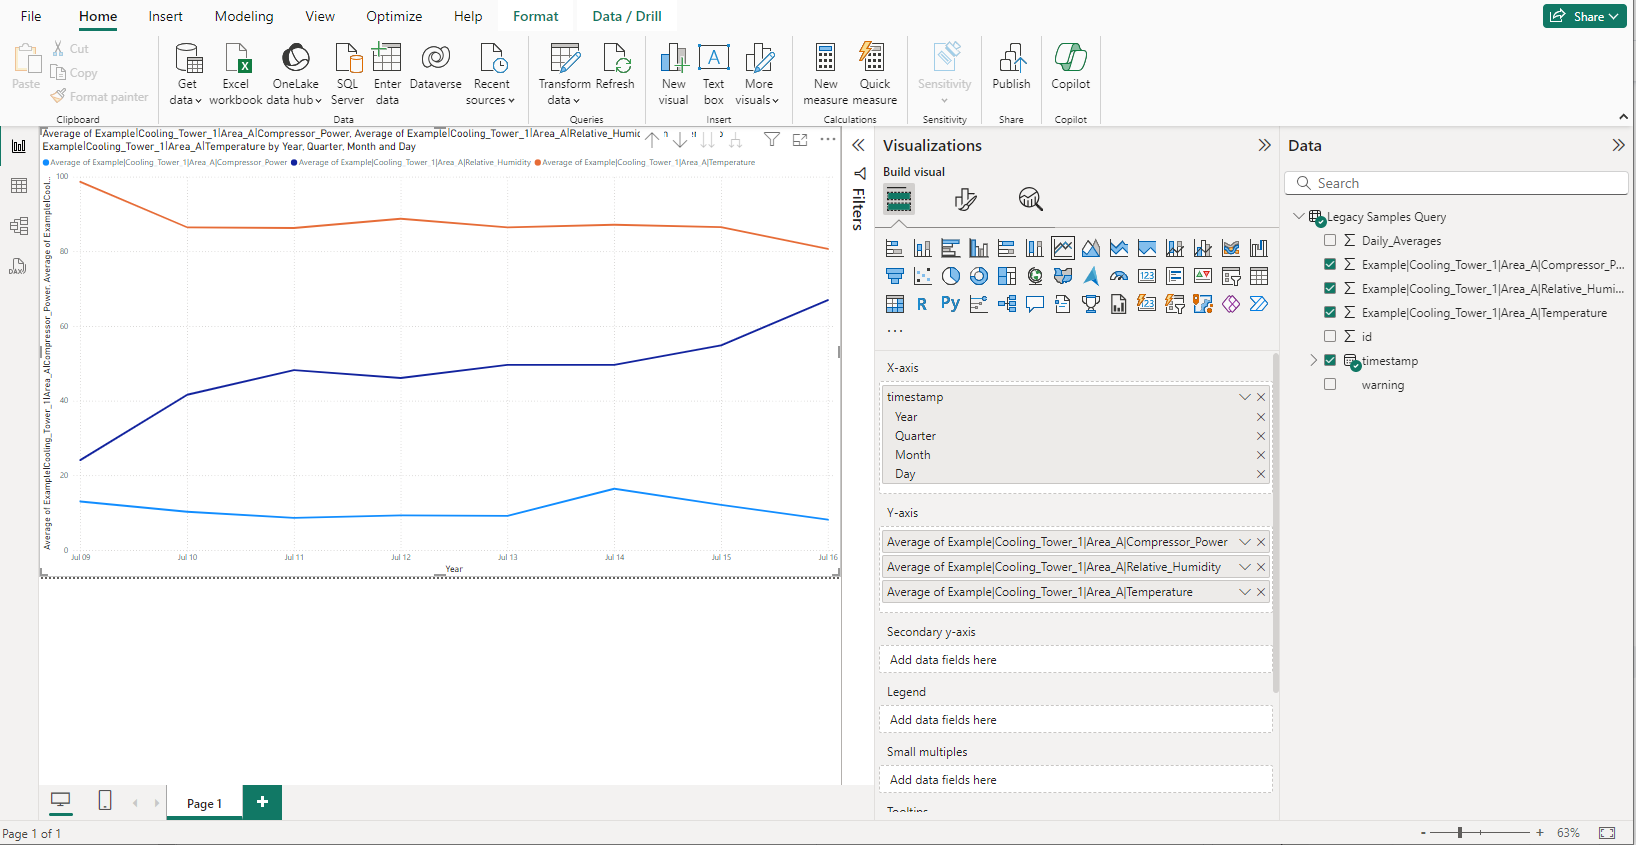The image size is (1636, 845).
Task: Uncheck the timestamp field checkbox
Action: click(x=1330, y=361)
